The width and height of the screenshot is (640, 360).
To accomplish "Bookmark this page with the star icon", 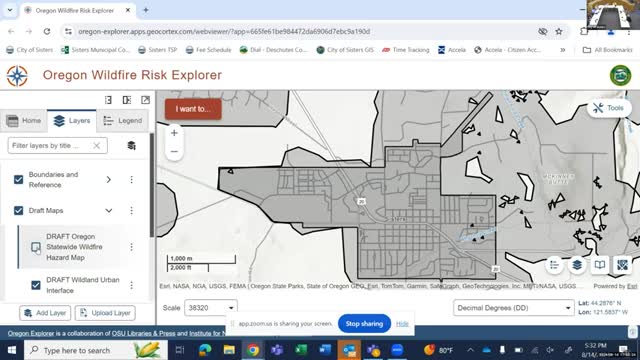I will pyautogui.click(x=559, y=31).
